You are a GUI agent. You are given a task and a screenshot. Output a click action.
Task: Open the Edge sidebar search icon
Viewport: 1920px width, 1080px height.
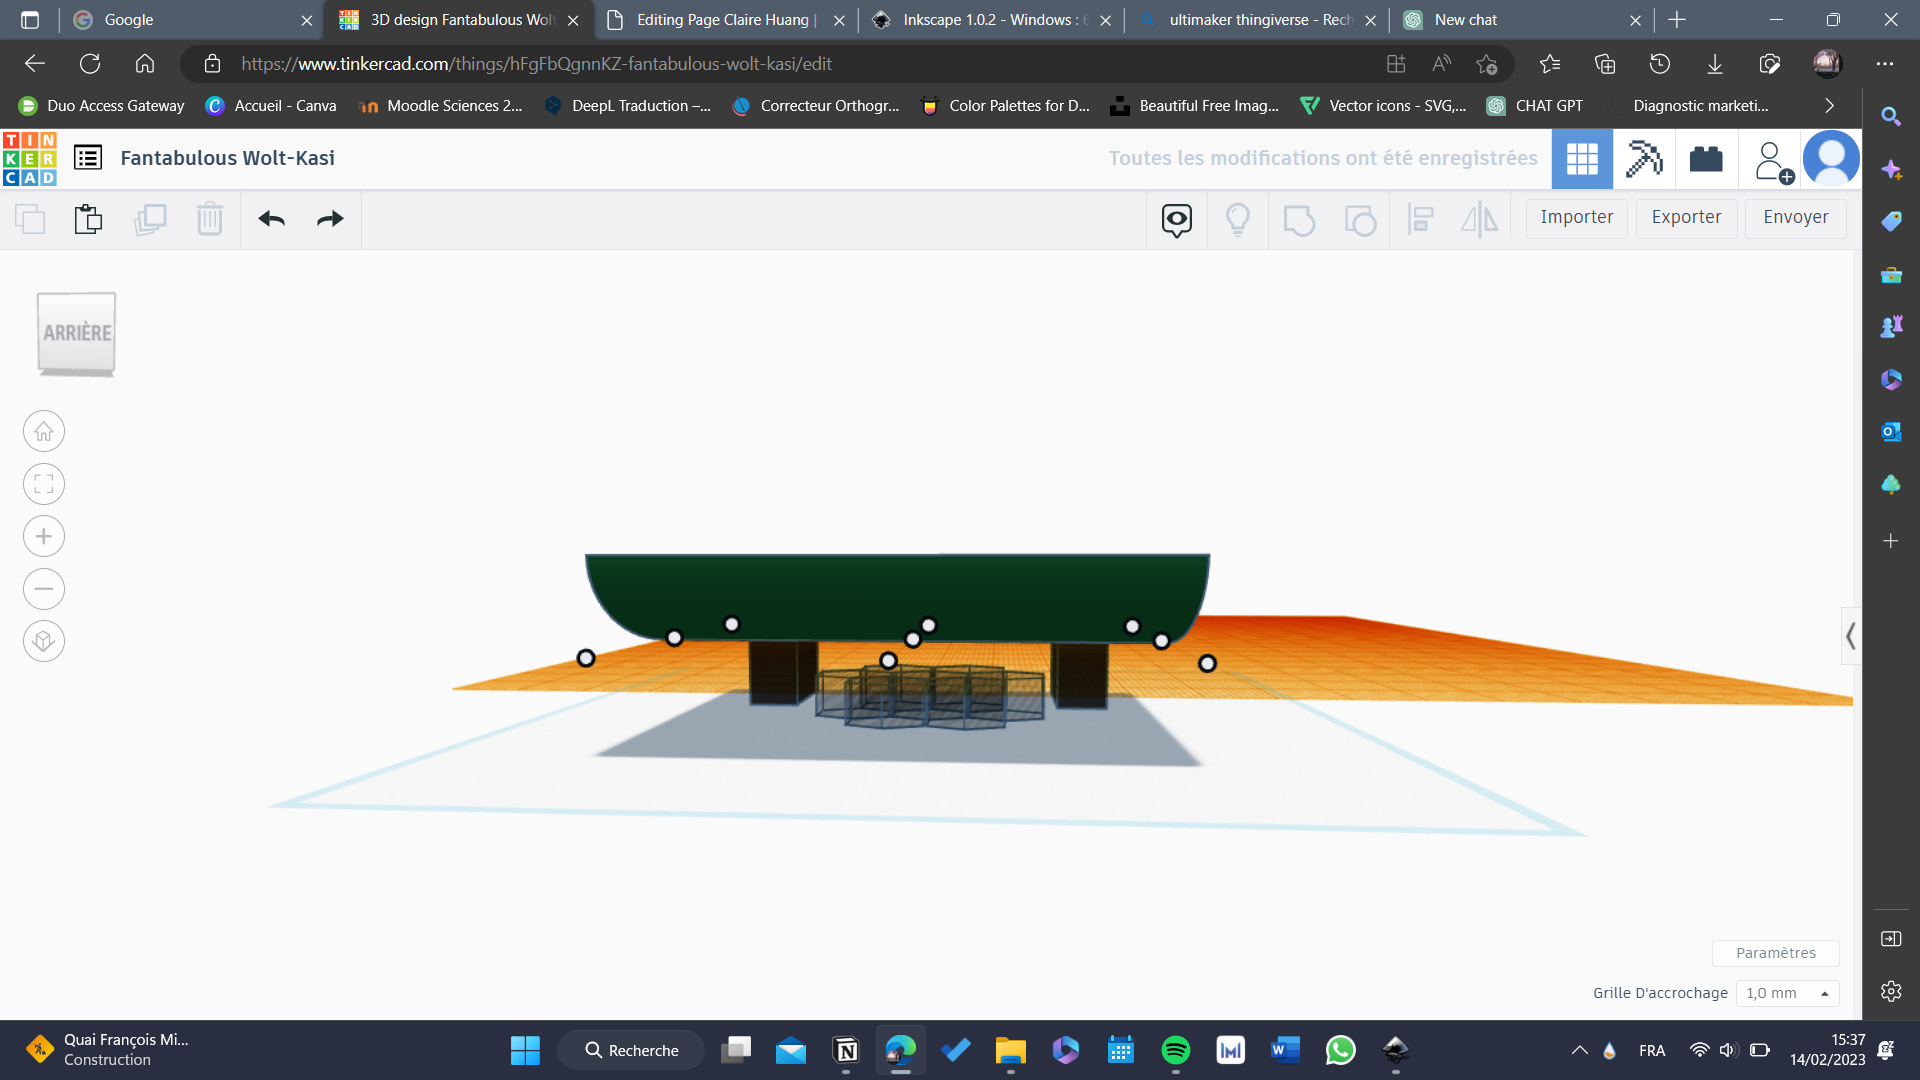(1890, 116)
